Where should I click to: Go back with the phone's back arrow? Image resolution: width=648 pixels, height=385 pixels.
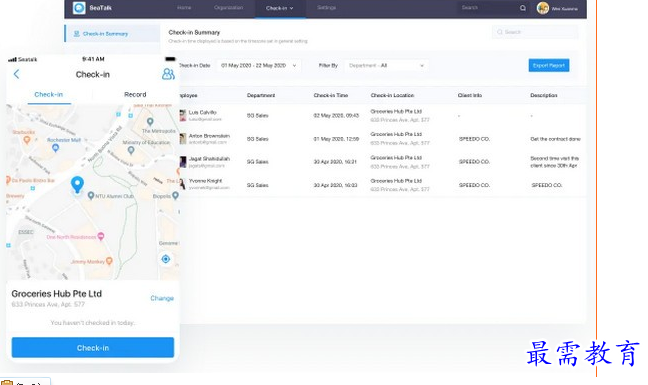click(17, 74)
